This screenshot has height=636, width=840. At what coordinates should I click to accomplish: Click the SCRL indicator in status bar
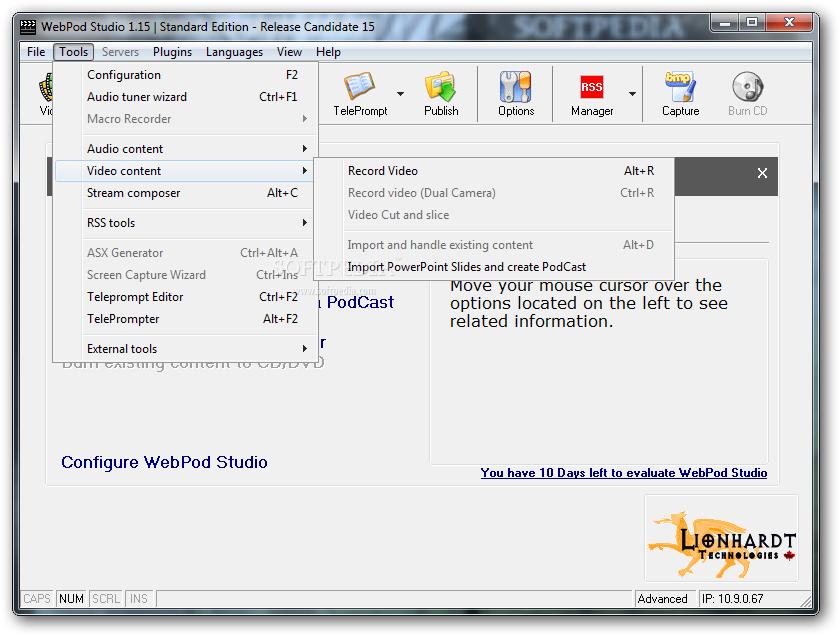[106, 598]
